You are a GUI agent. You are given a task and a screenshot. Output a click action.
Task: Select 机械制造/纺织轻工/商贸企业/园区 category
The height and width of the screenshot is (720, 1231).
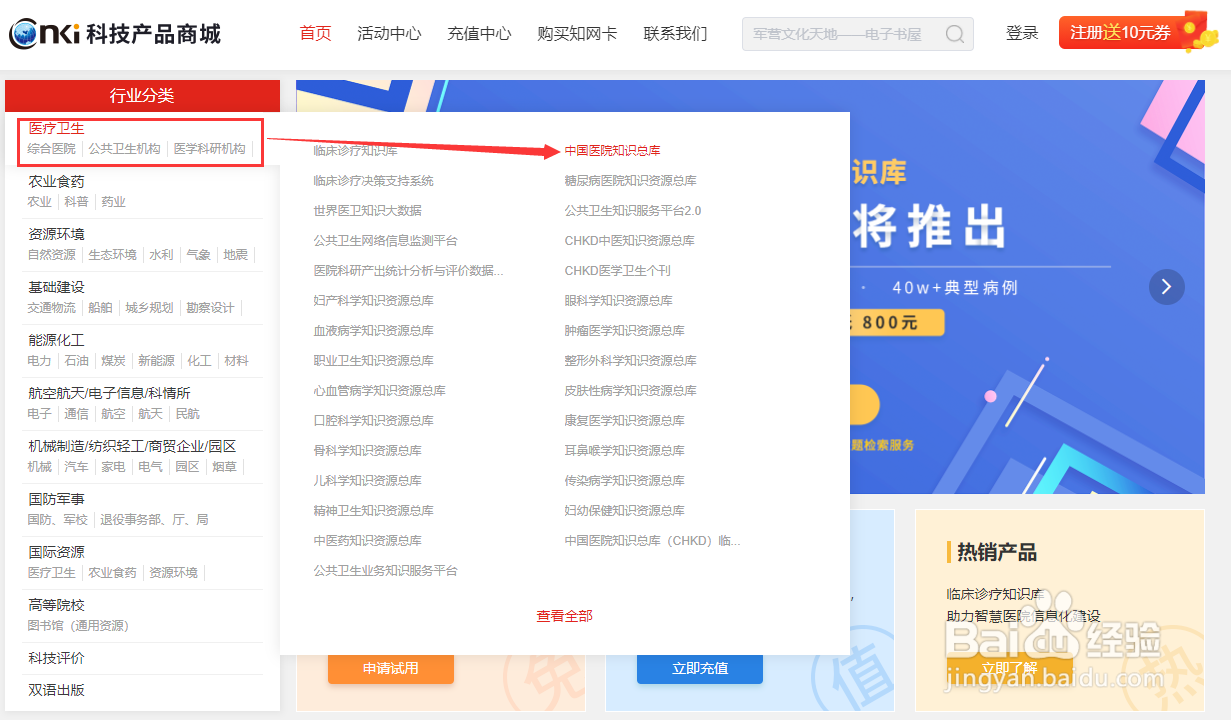pyautogui.click(x=132, y=446)
